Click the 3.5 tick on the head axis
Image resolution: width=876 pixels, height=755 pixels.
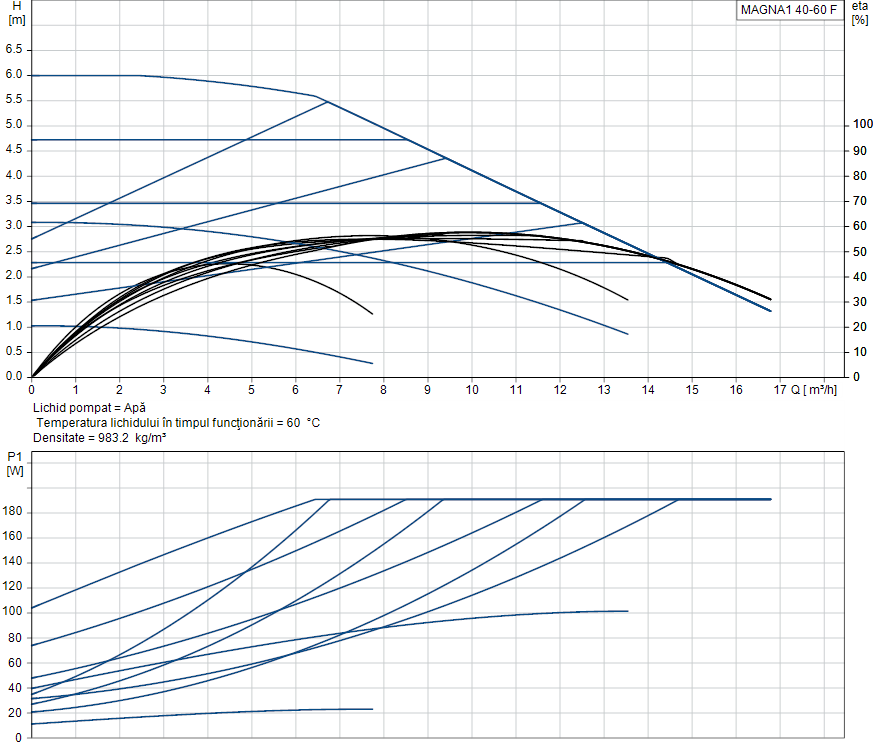(14, 201)
